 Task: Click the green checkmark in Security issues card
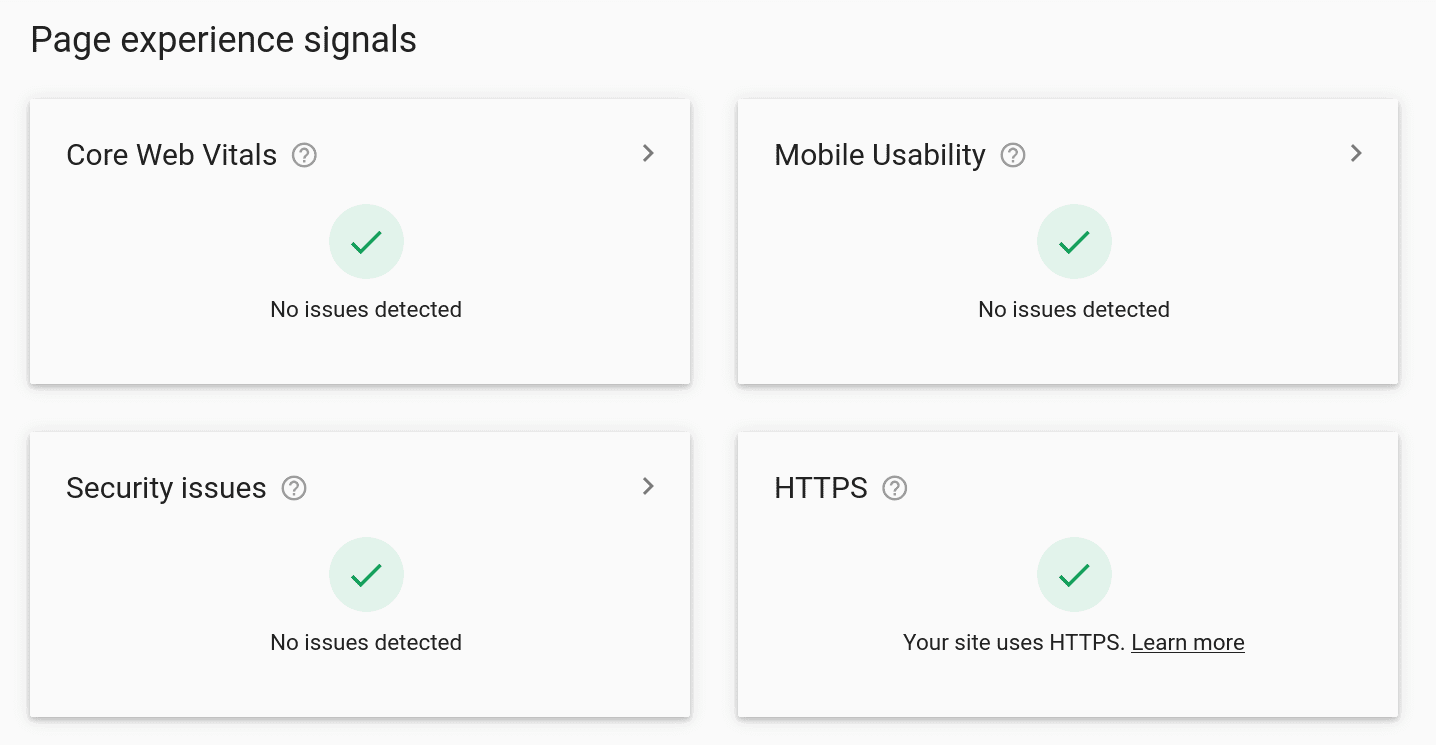366,574
